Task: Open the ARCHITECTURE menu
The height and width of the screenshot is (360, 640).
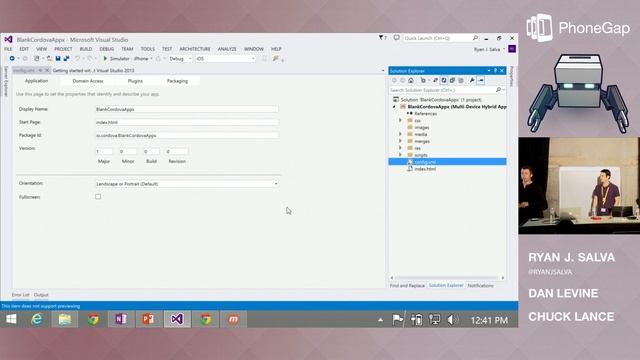Action: coord(195,49)
